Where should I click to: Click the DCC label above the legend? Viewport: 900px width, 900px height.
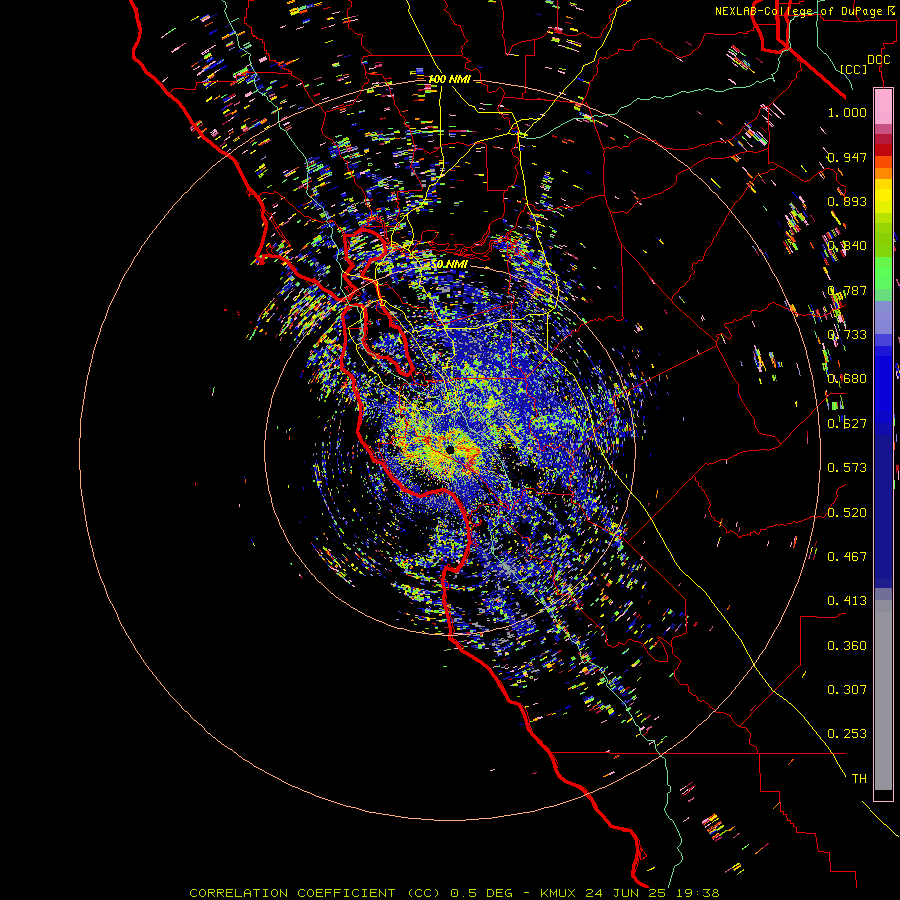878,60
